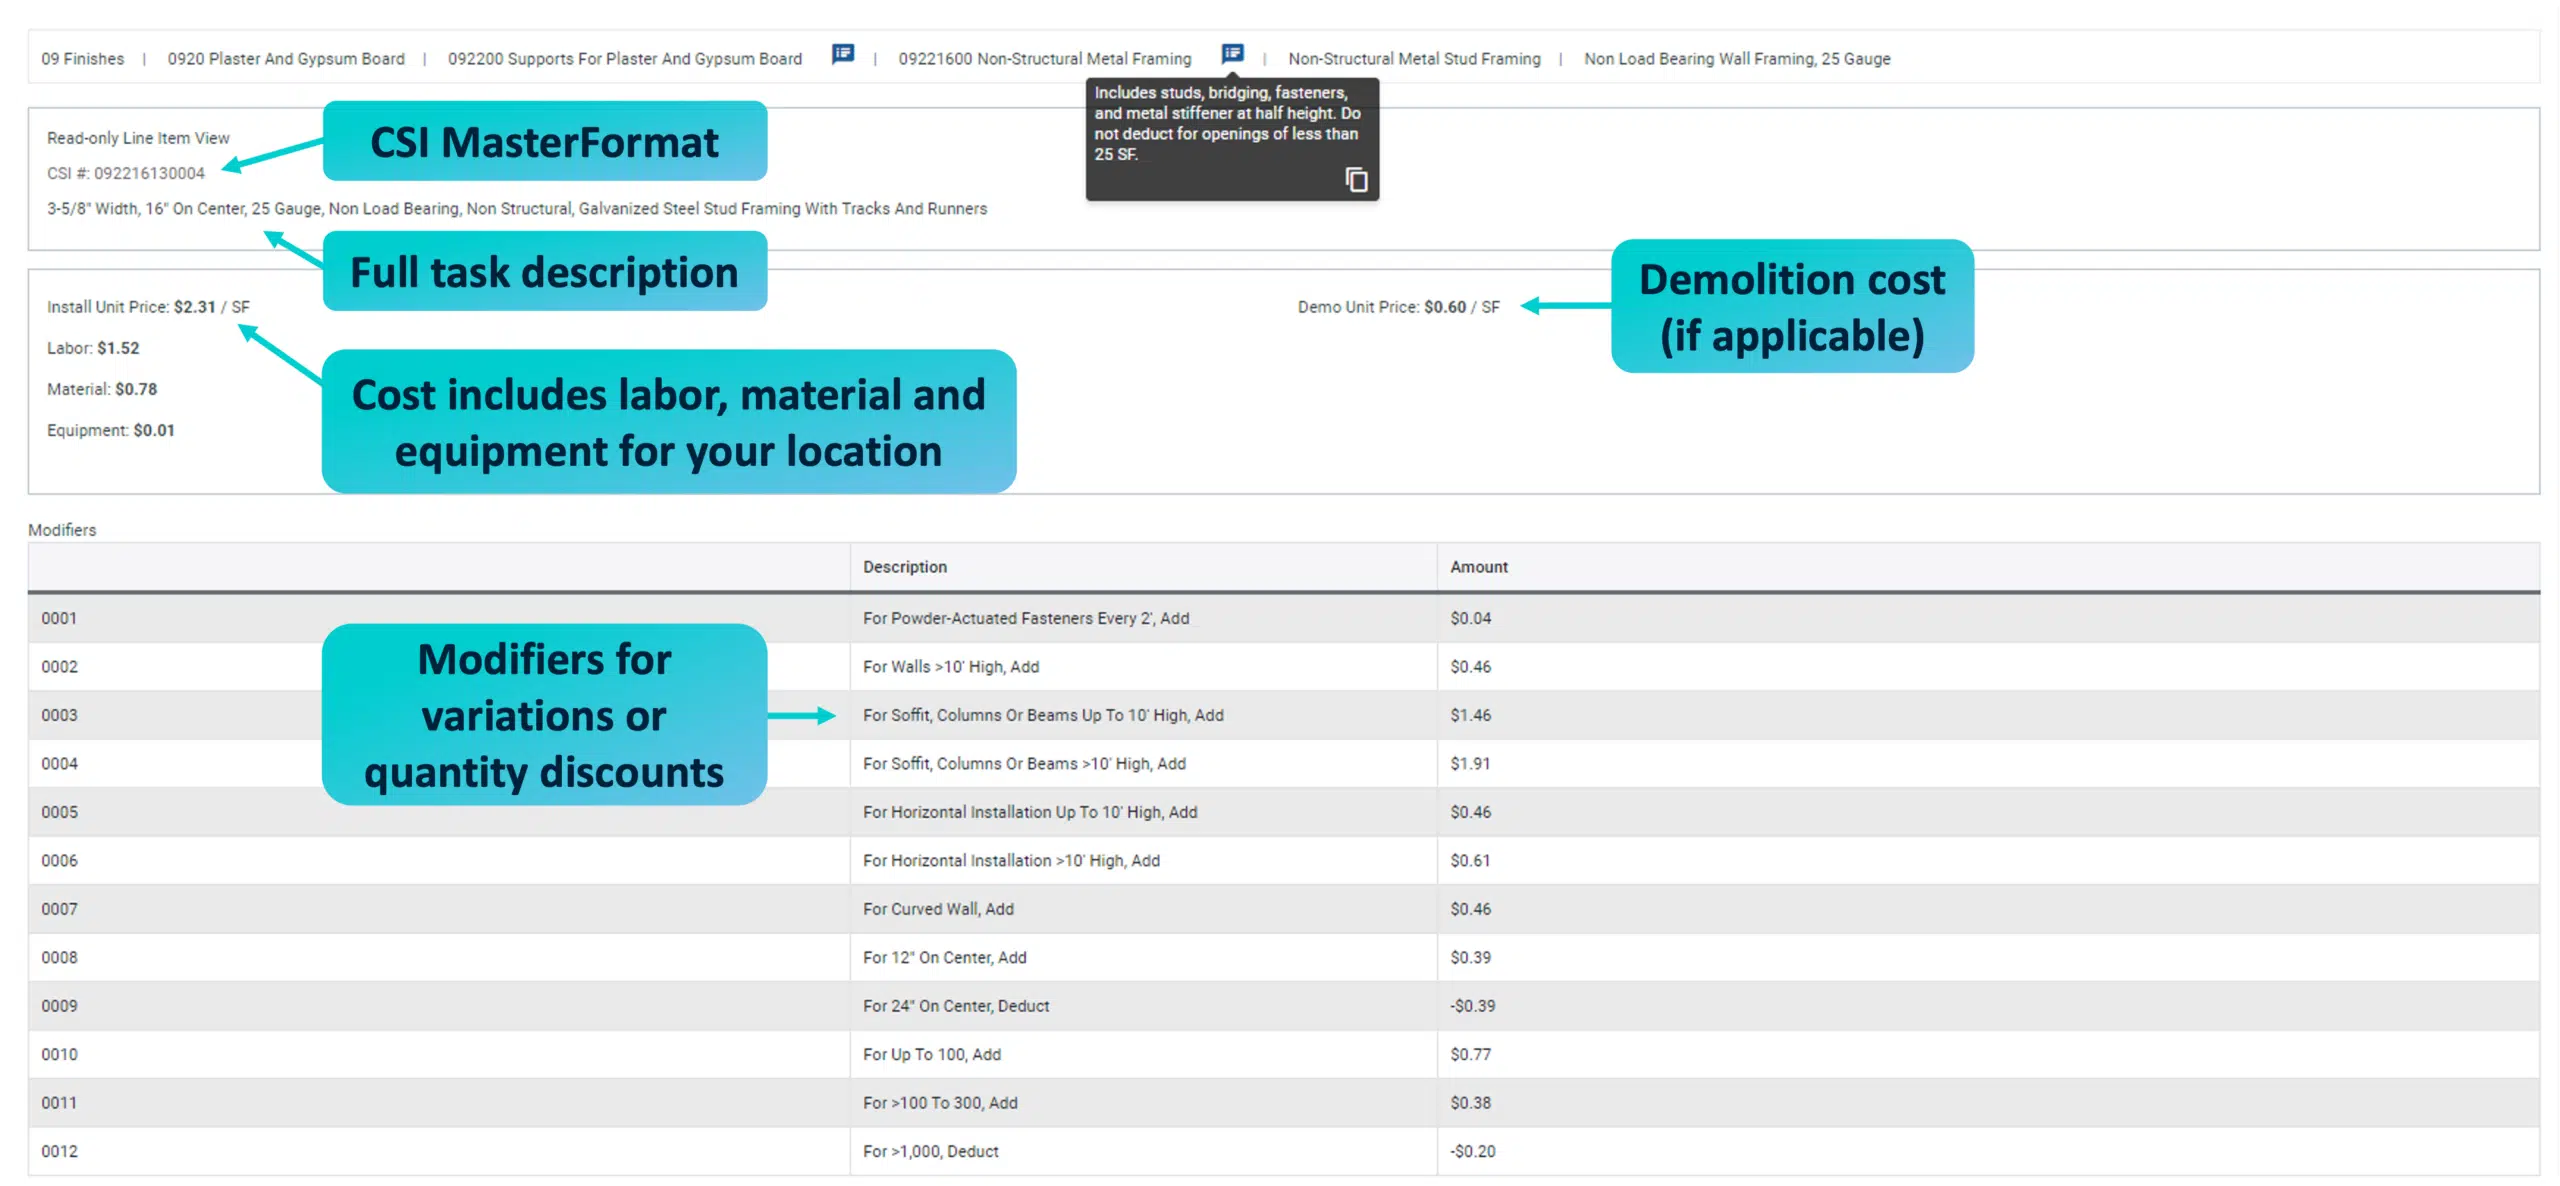This screenshot has height=1186, width=2560.
Task: Click For Walls >10' High, Add
Action: point(951,667)
